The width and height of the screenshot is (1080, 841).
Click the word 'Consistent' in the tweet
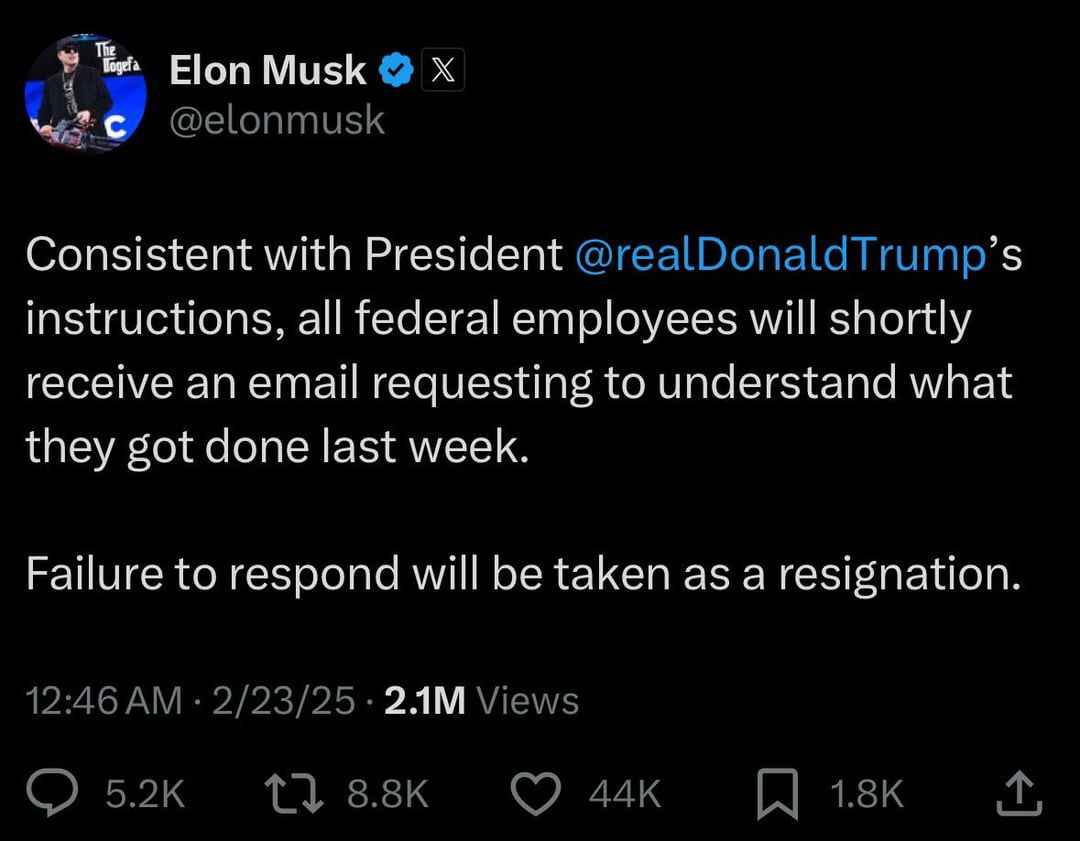pos(139,254)
